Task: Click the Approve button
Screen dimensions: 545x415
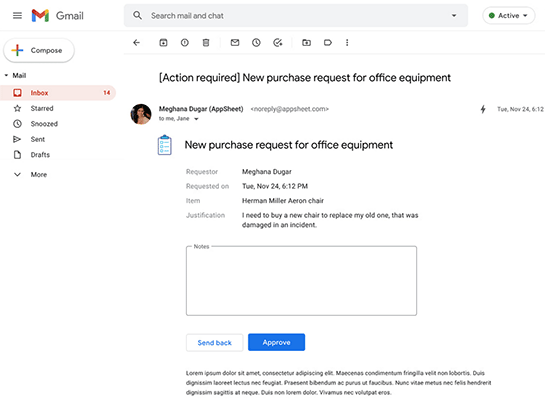Action: point(276,342)
